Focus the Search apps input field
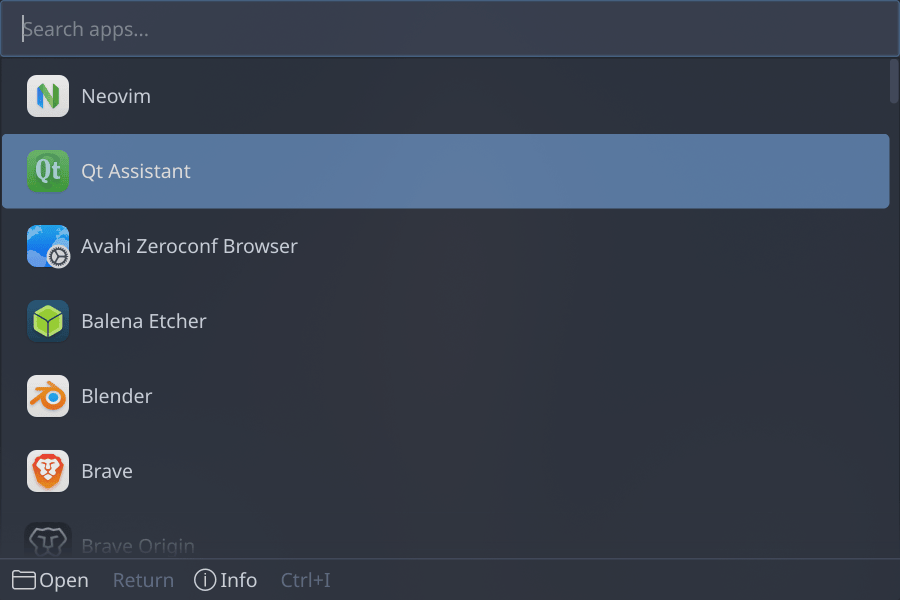 click(x=450, y=29)
